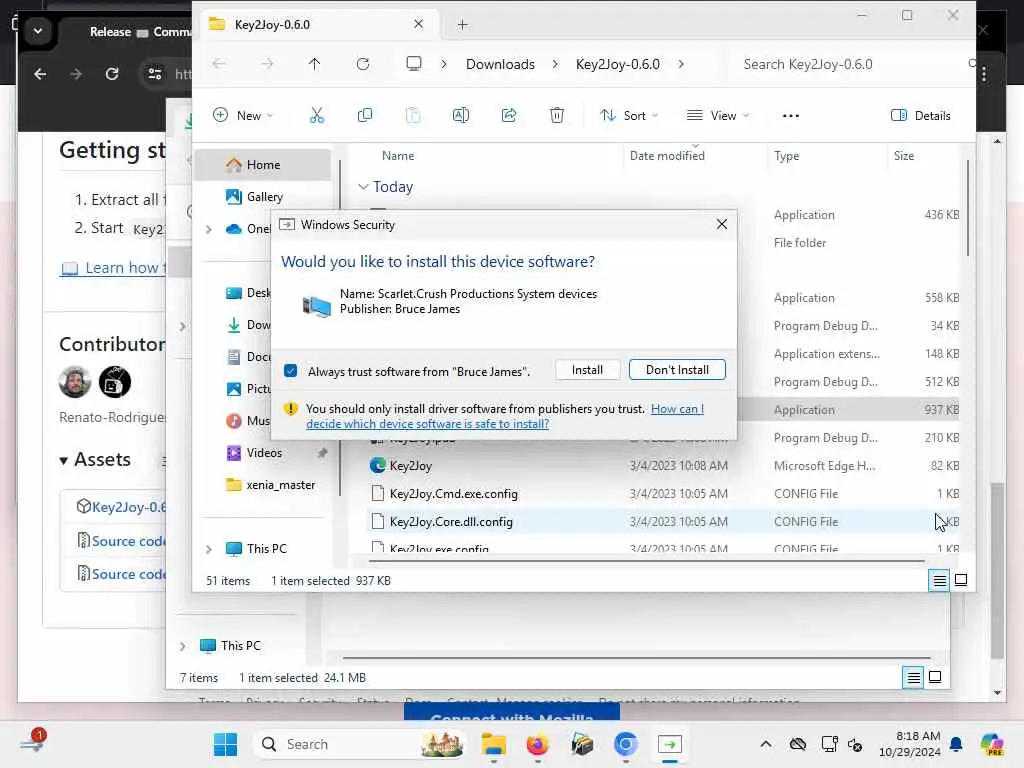Open the See more three-dots menu in toolbar
Viewport: 1024px width, 768px height.
(x=790, y=116)
